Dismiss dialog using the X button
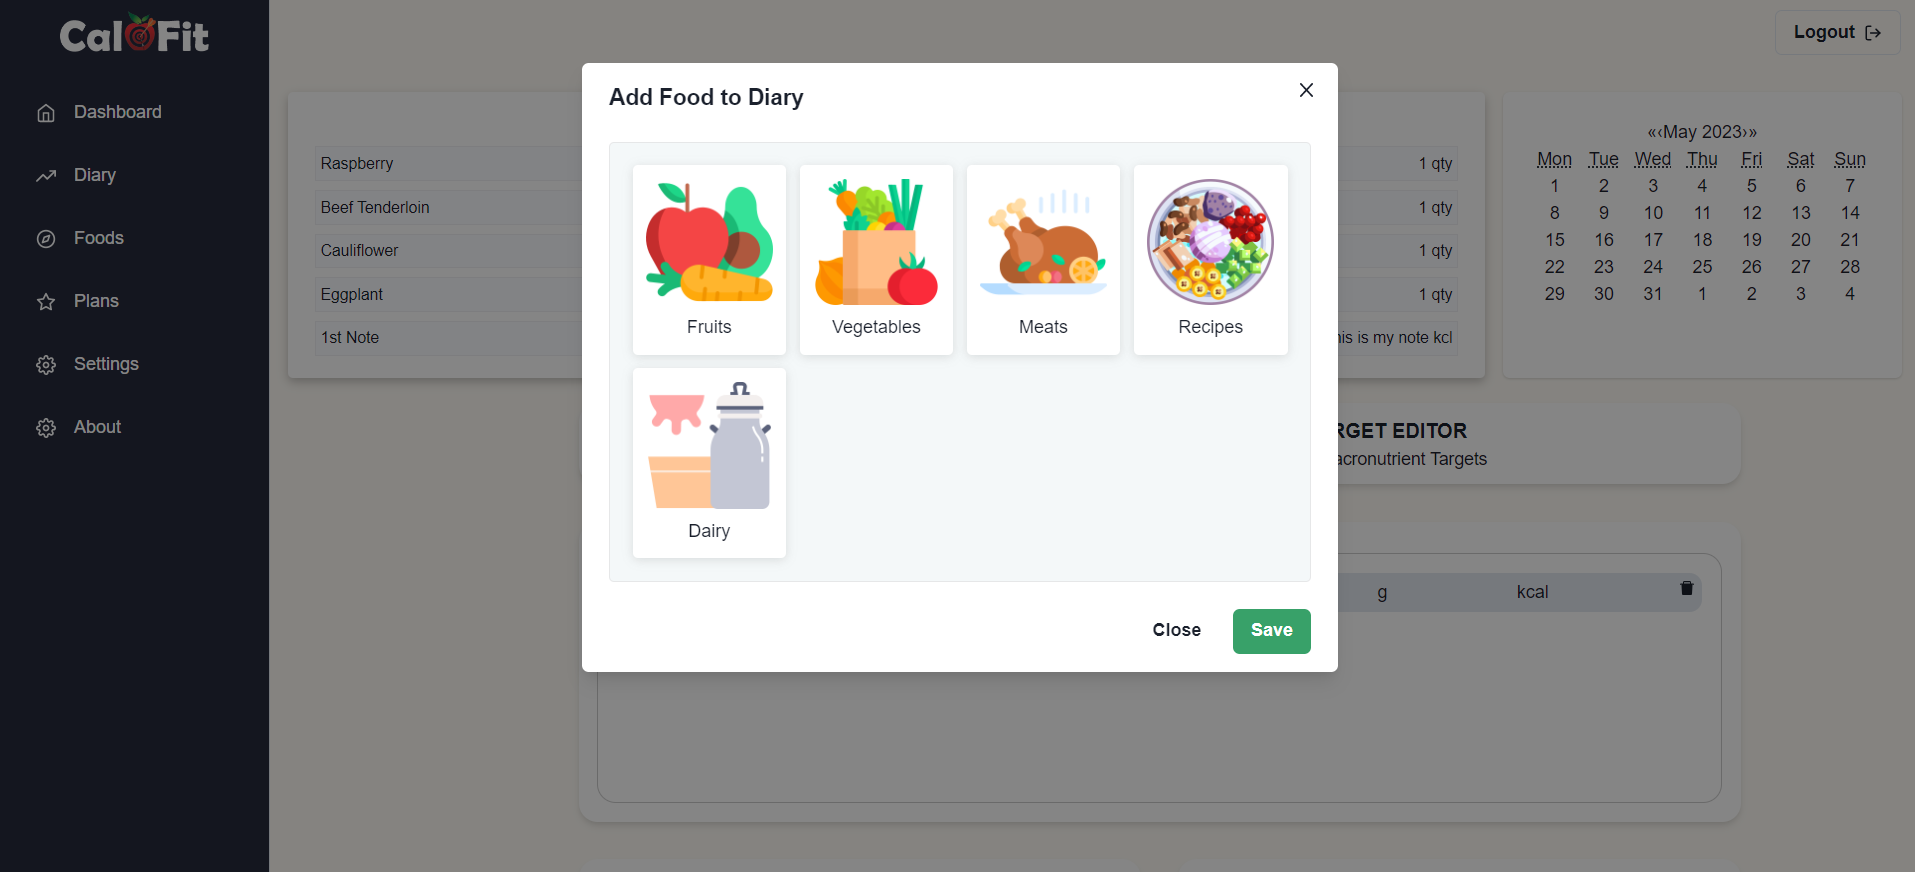The width and height of the screenshot is (1915, 872). 1305,90
